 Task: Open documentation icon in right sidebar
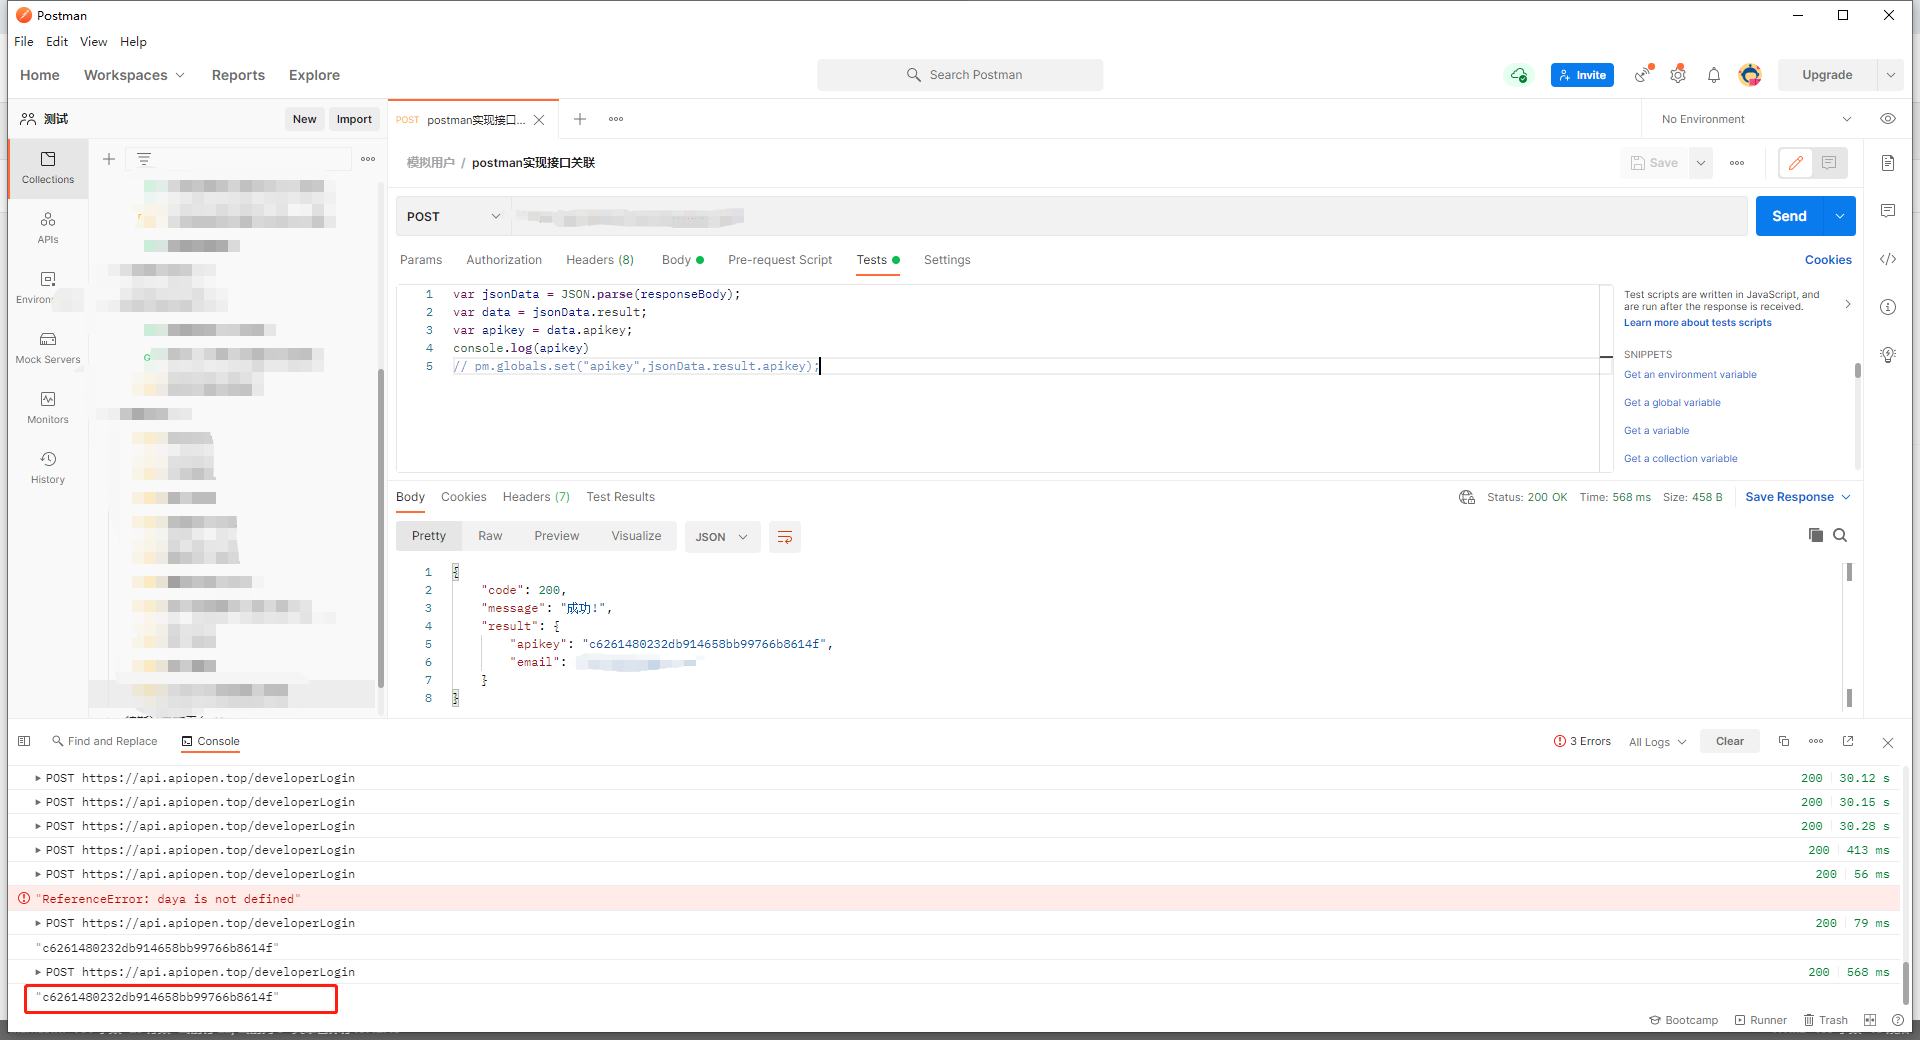[1888, 163]
